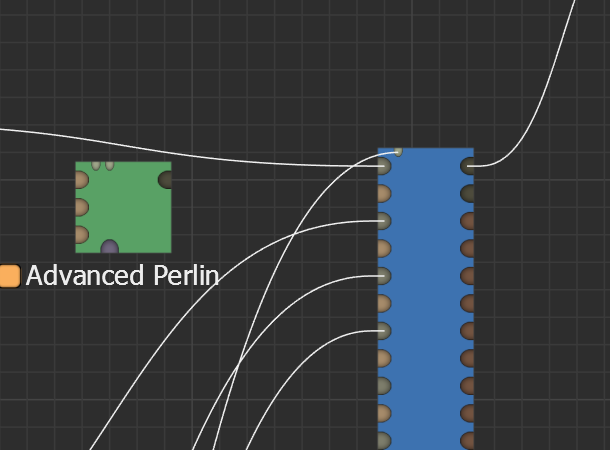Click purple bottom port of Advanced Perlin node
610x450 pixels.
110,247
